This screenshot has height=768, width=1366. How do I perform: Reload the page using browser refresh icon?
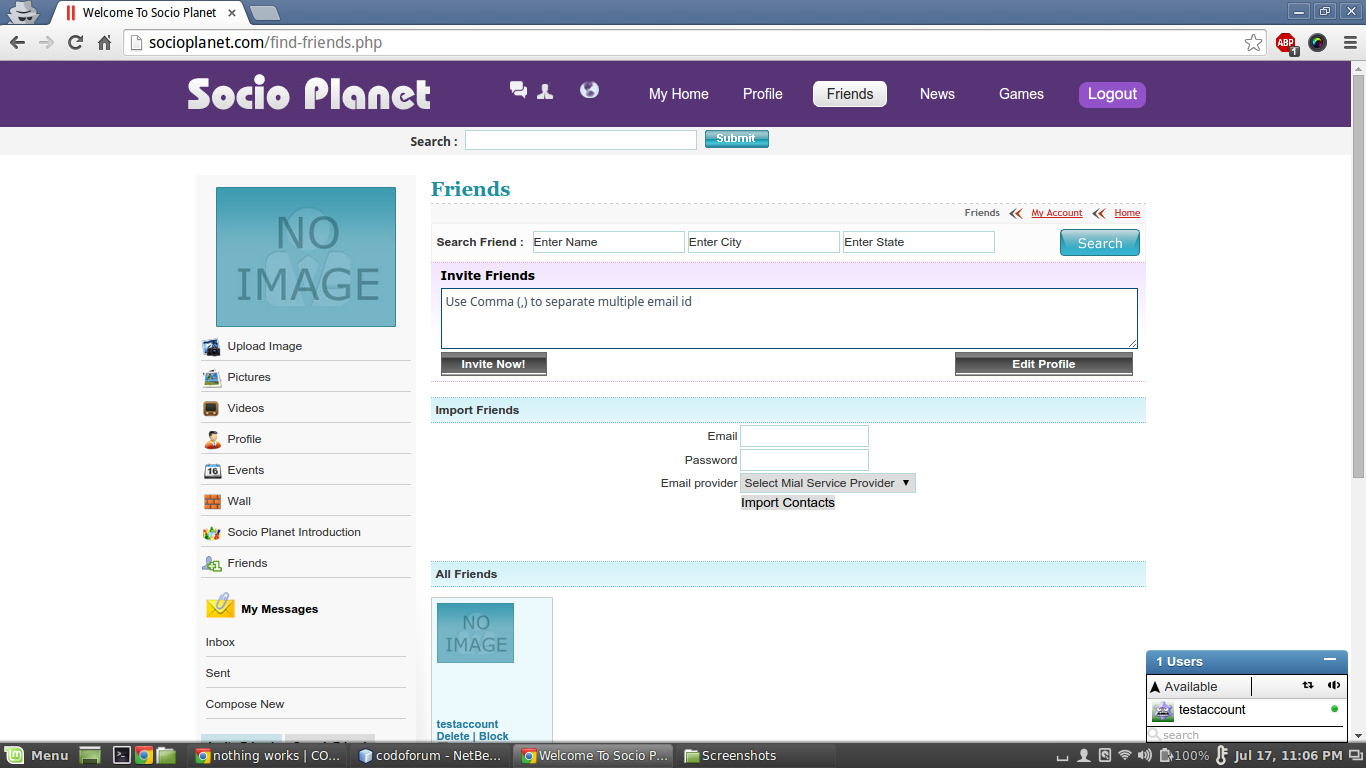click(75, 42)
